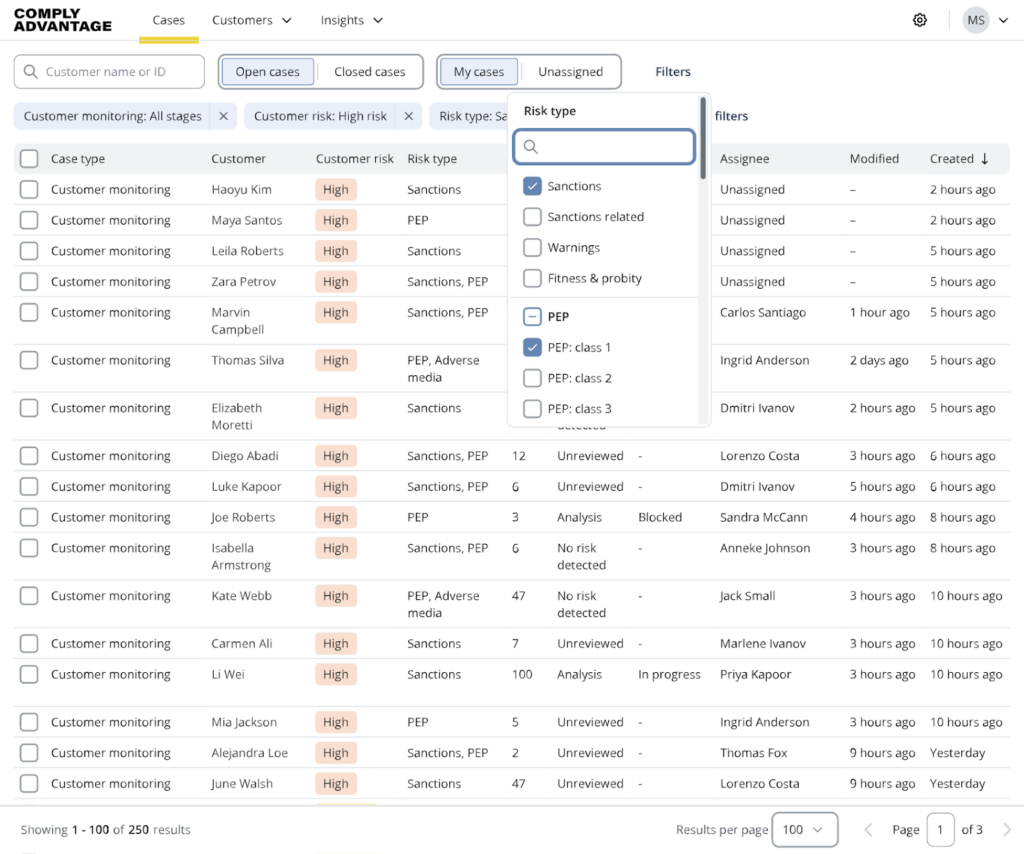Check the Warnings risk type option
This screenshot has height=854, width=1024.
point(533,247)
